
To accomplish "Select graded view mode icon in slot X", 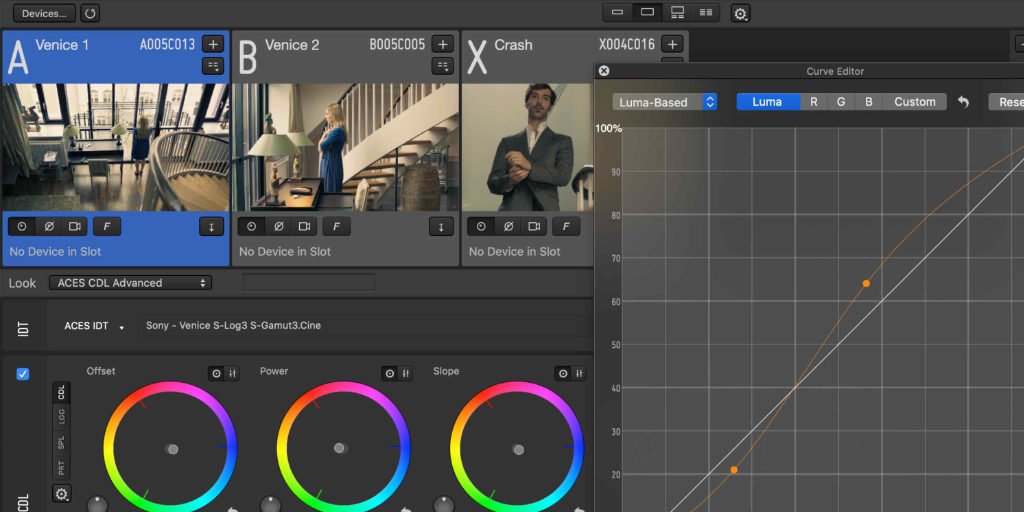I will pos(481,227).
